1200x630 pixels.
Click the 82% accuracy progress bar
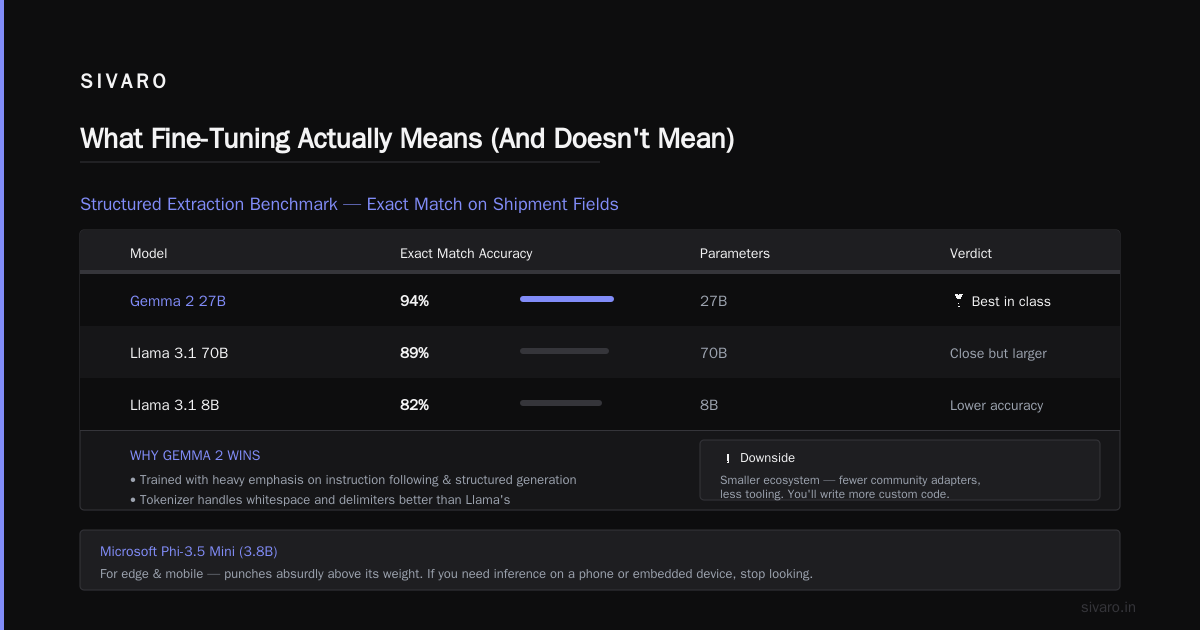pos(561,403)
